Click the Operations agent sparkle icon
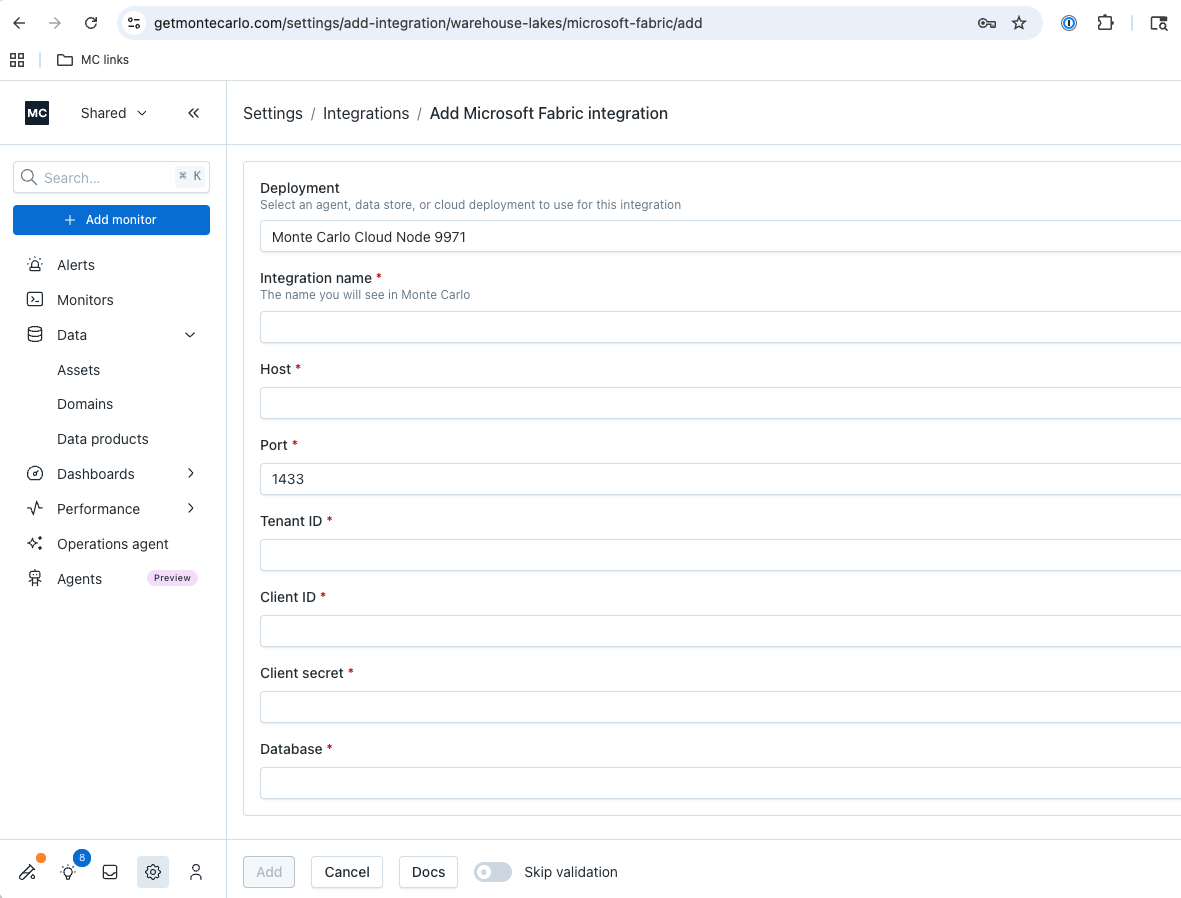 [35, 543]
